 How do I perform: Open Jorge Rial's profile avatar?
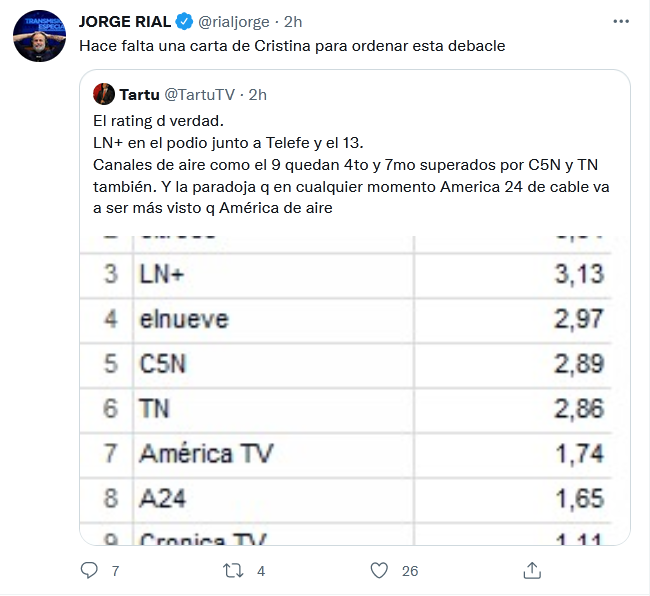click(39, 36)
